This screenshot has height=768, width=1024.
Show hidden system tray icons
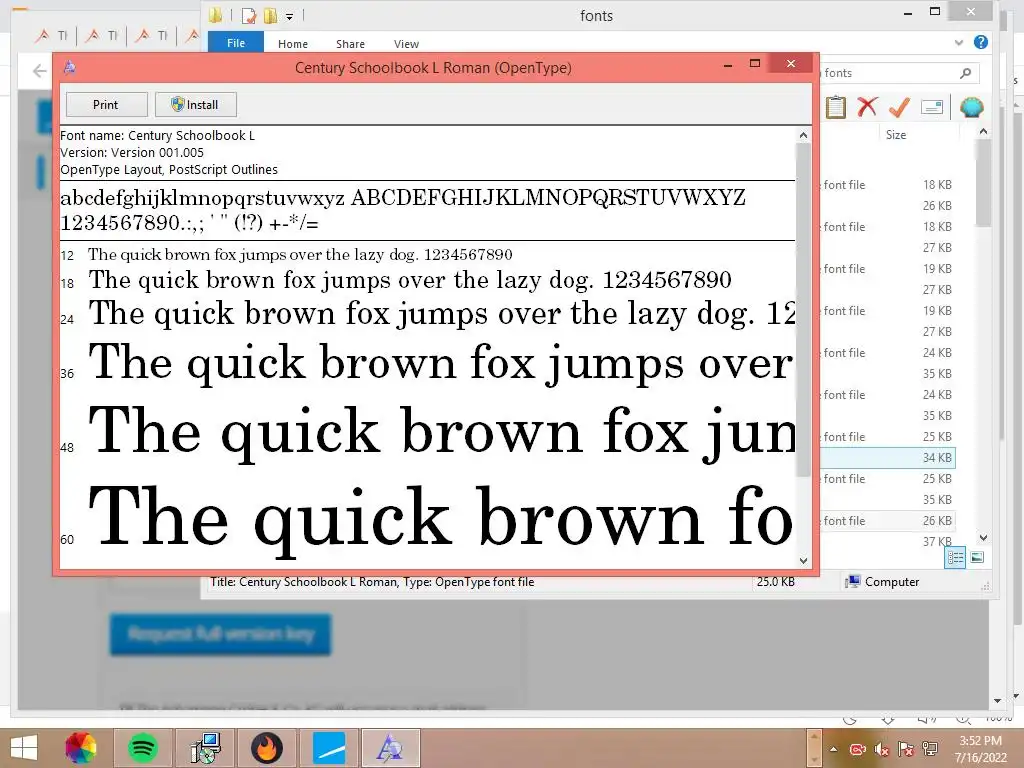click(x=833, y=749)
